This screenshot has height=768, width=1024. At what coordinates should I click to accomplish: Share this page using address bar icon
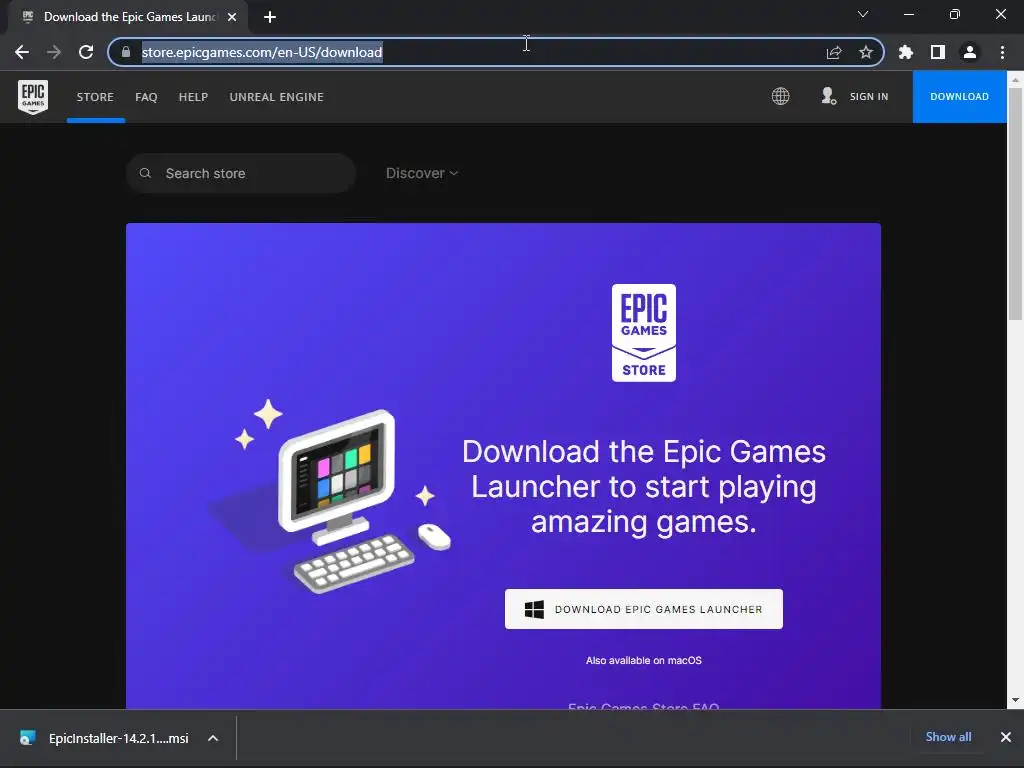pyautogui.click(x=834, y=52)
